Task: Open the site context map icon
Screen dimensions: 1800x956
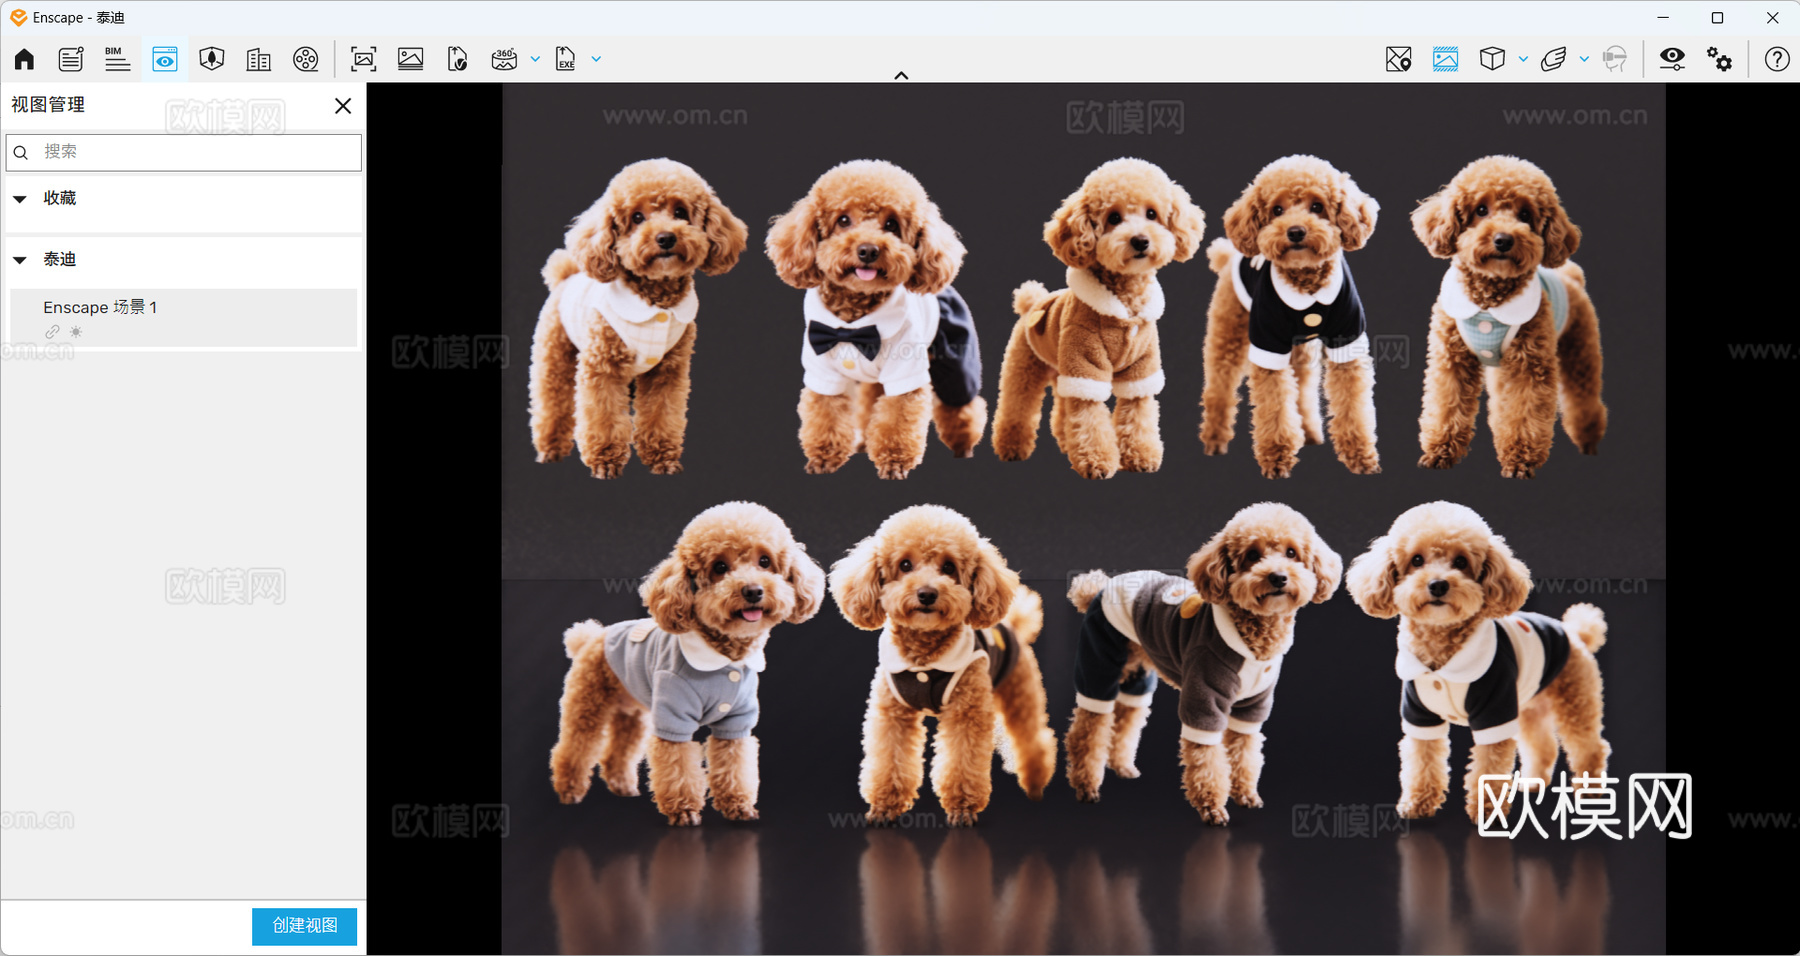Action: [x=1398, y=59]
